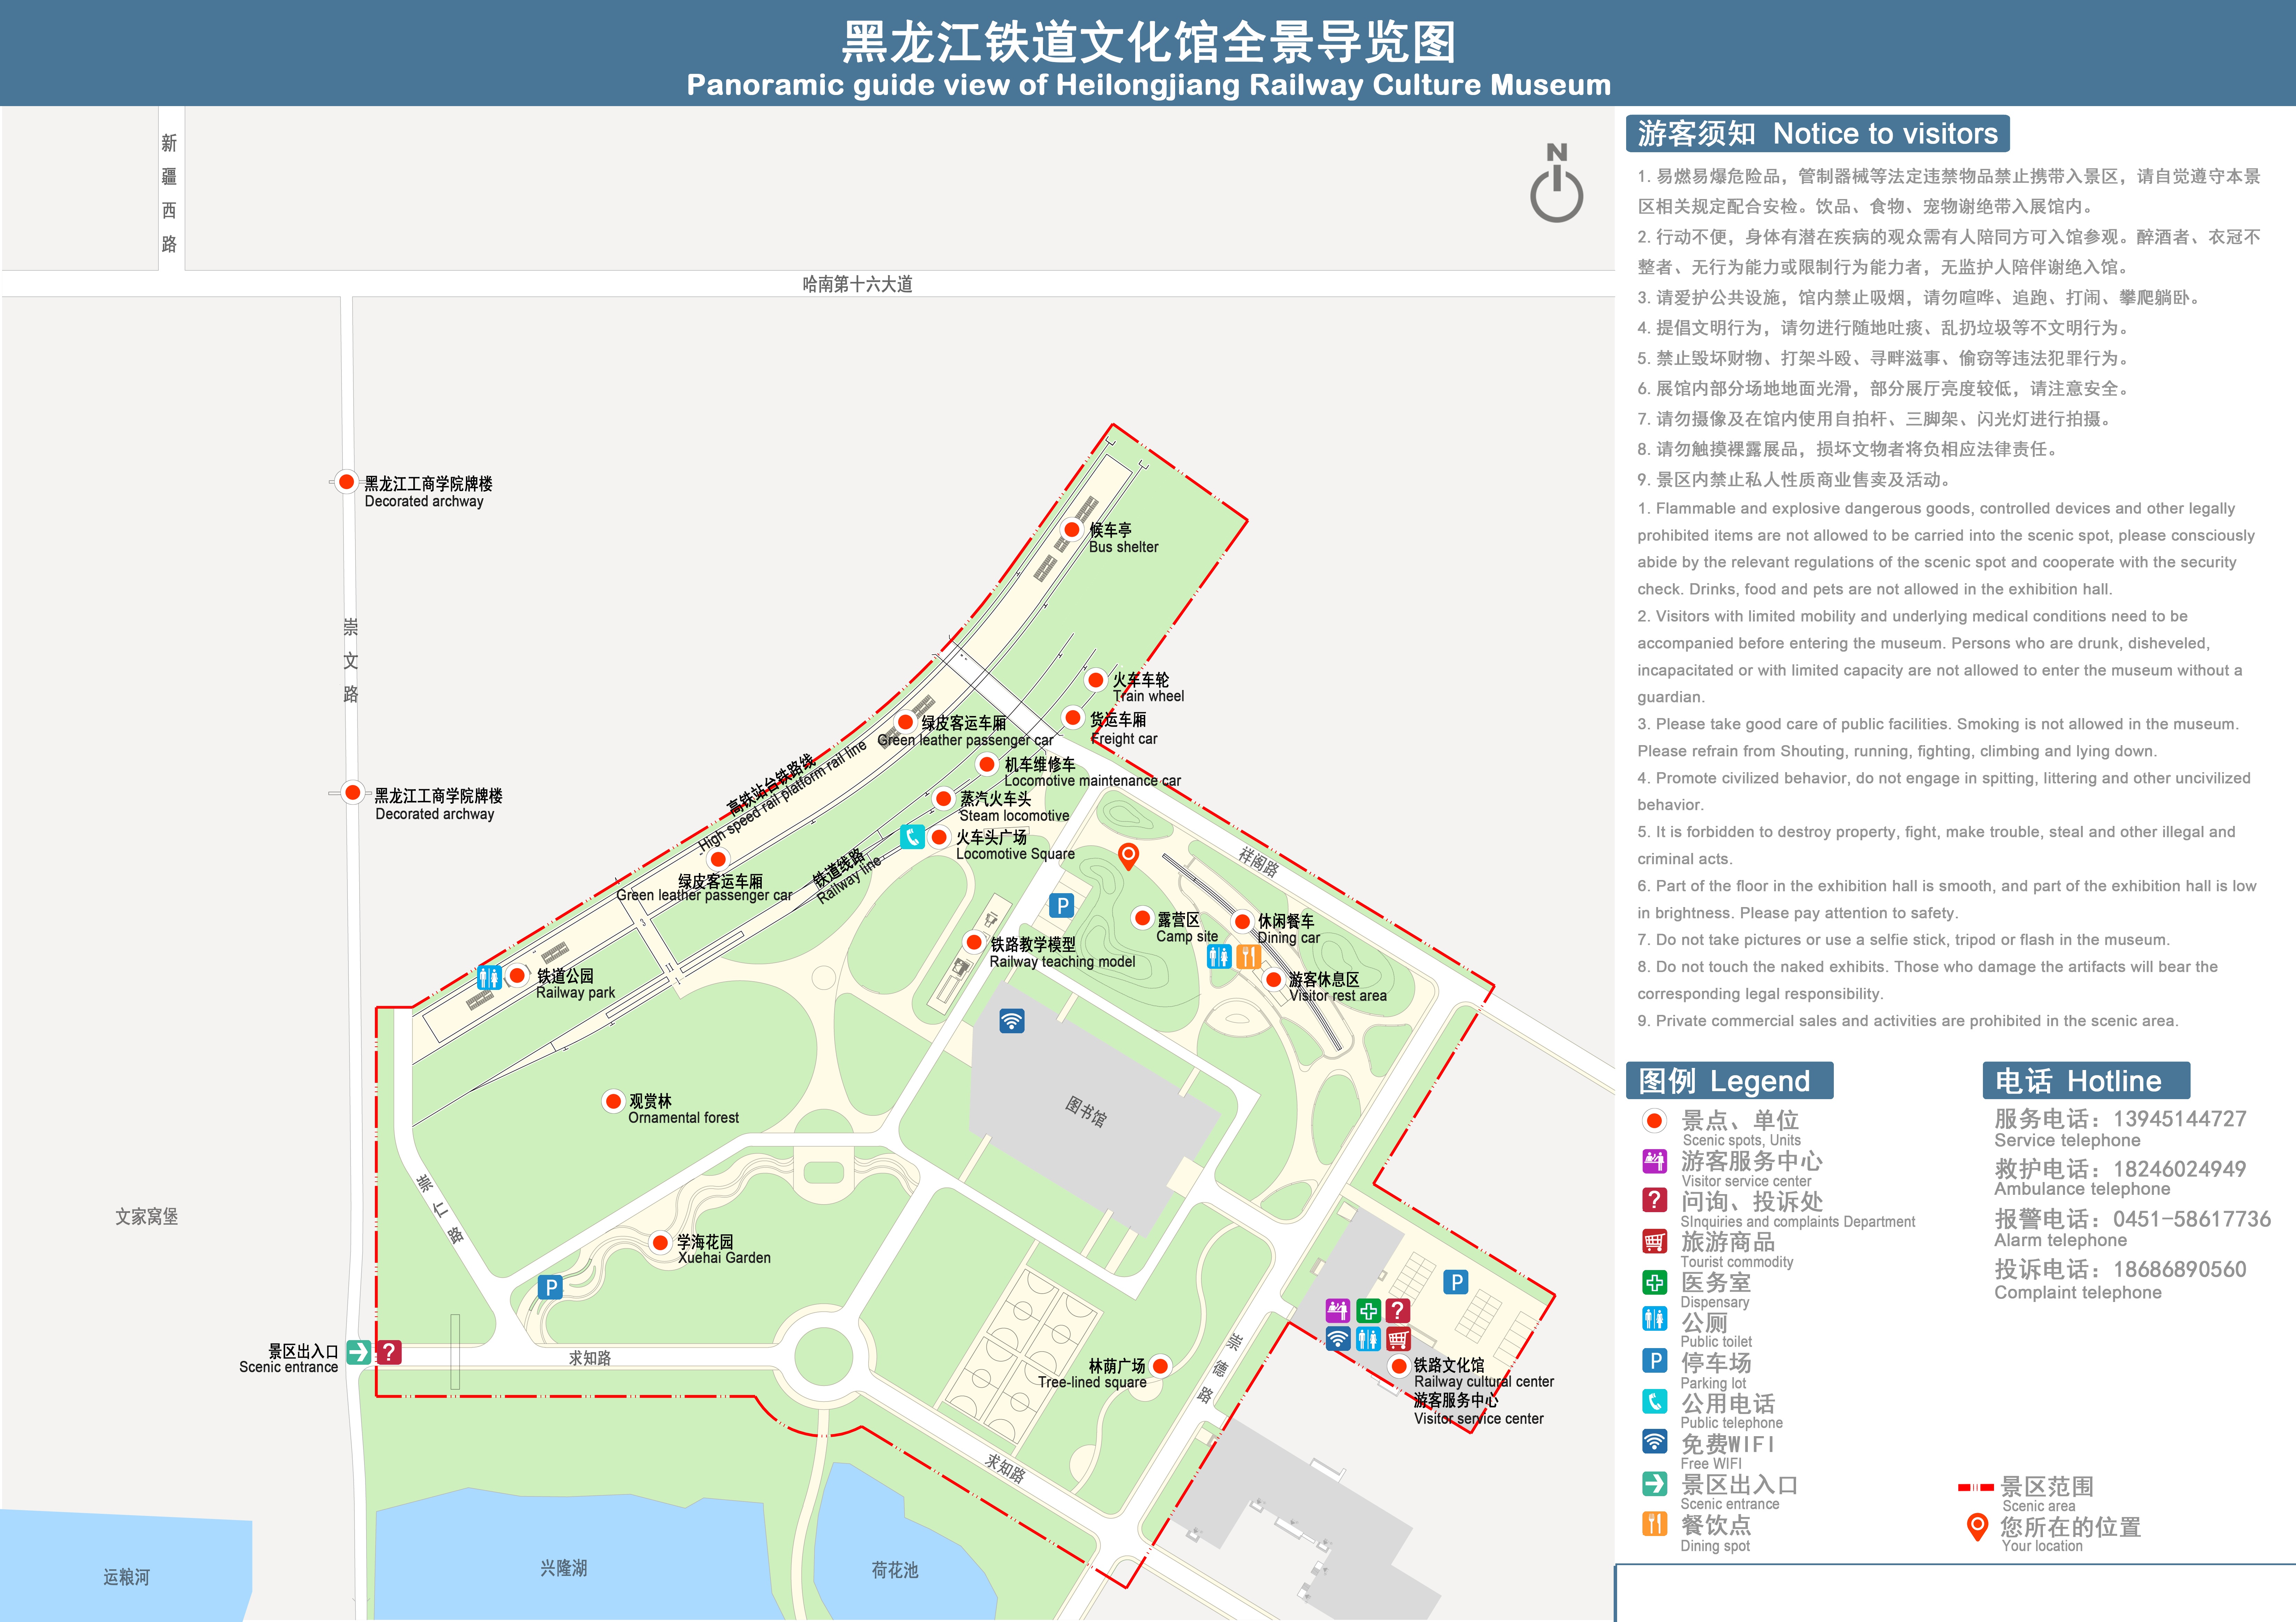
Task: Click the purple Visitor service center legend icon
Action: (x=1655, y=1161)
